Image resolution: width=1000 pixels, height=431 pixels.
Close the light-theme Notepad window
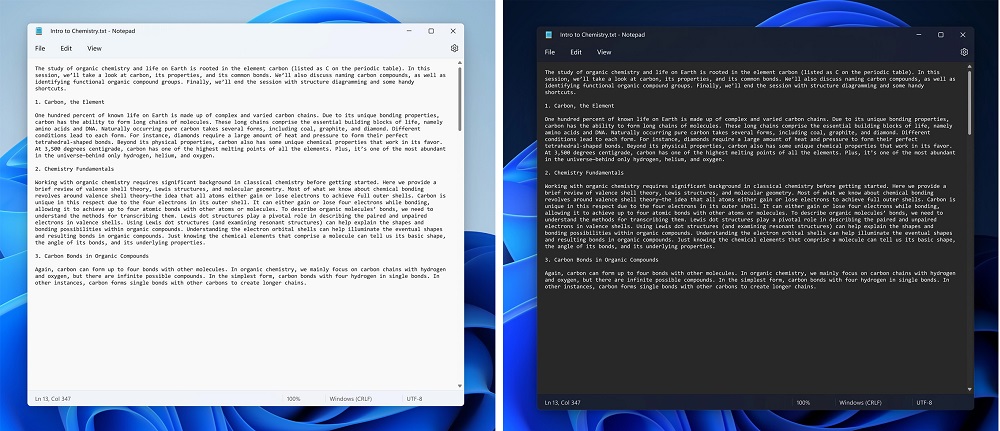tap(454, 31)
